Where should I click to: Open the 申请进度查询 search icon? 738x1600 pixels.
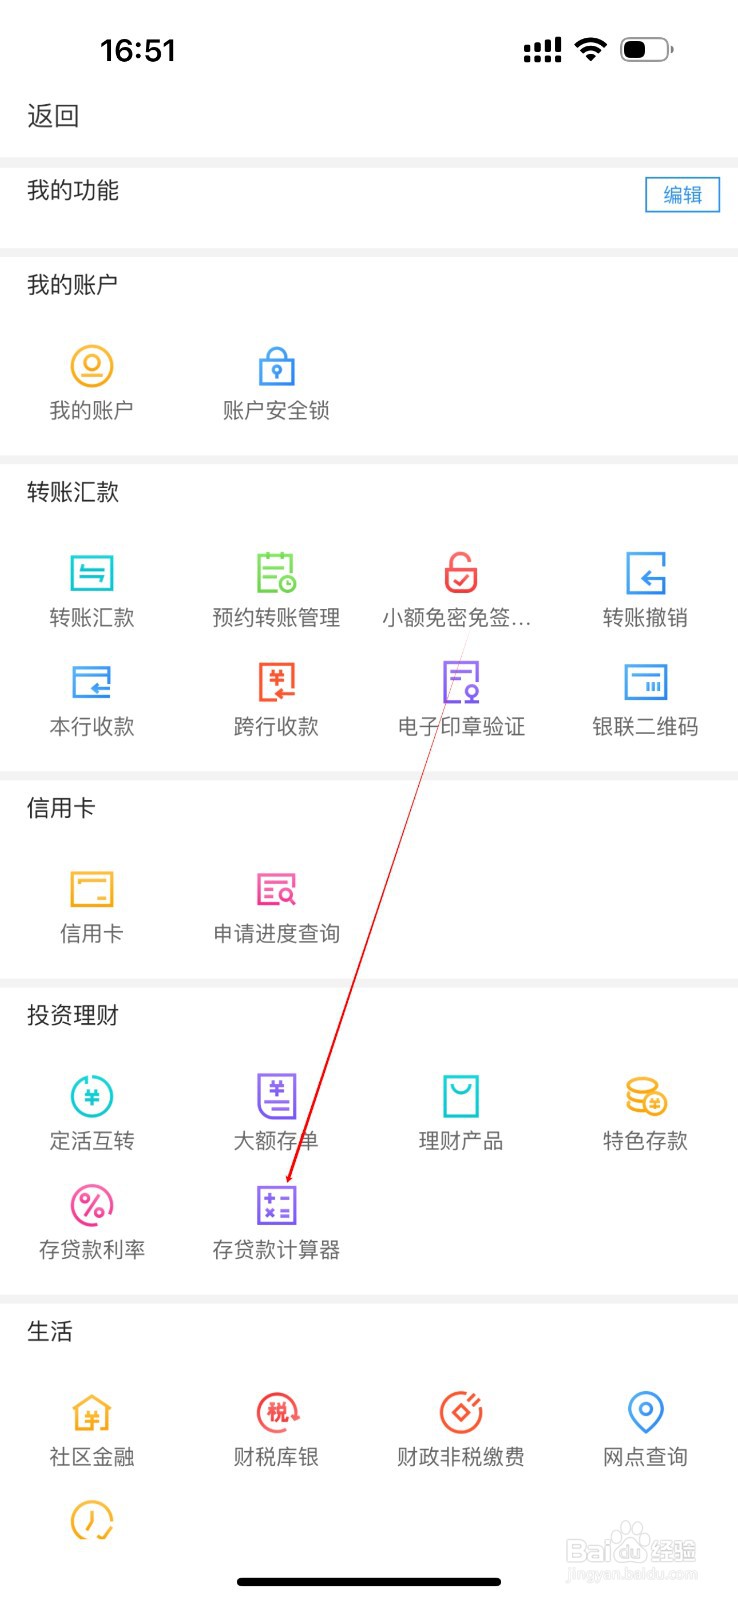[277, 889]
